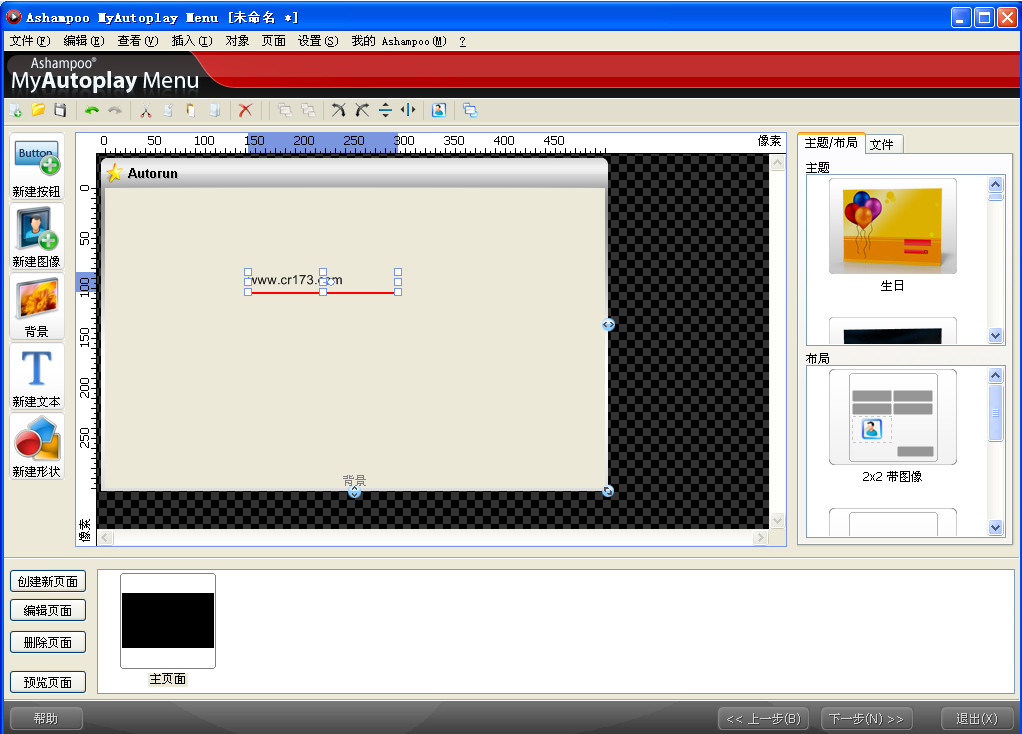This screenshot has height=734, width=1022.
Task: Click the copy icon in the toolbar
Action: [x=168, y=110]
